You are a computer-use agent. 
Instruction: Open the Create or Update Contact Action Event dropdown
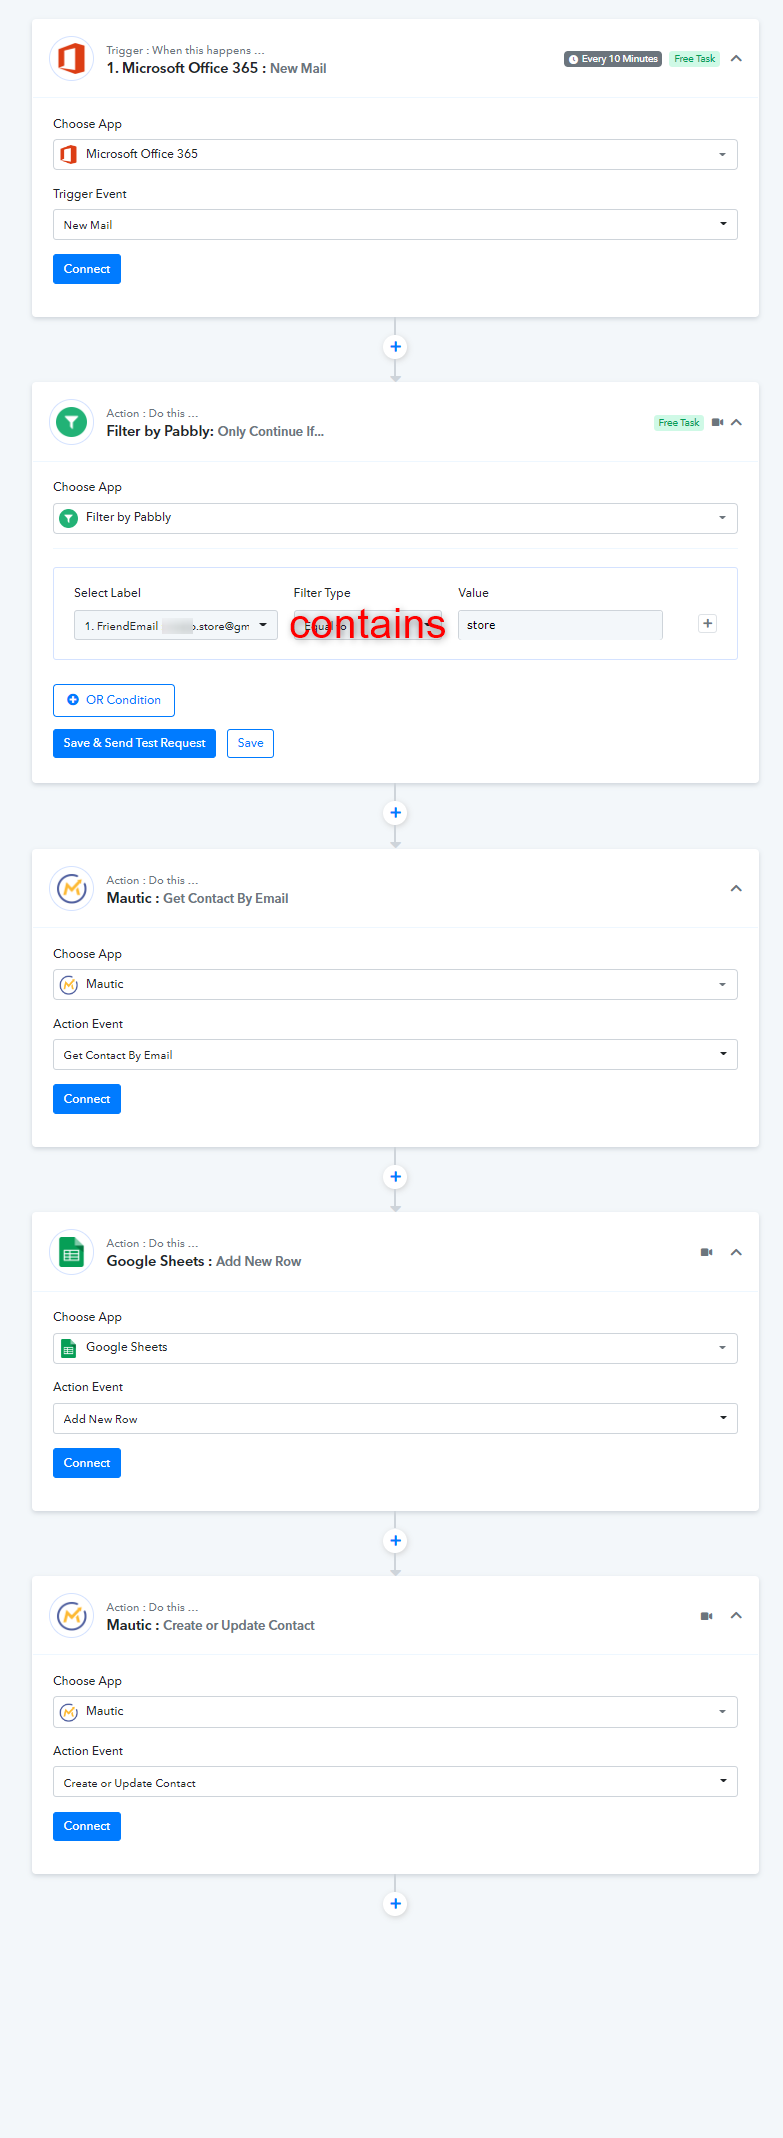coord(395,1782)
